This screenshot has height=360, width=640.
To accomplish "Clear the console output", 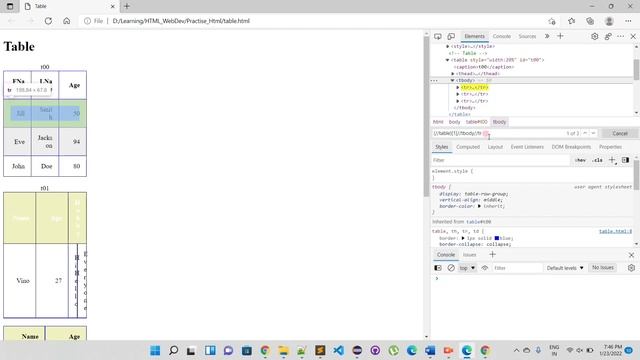I will coord(451,268).
